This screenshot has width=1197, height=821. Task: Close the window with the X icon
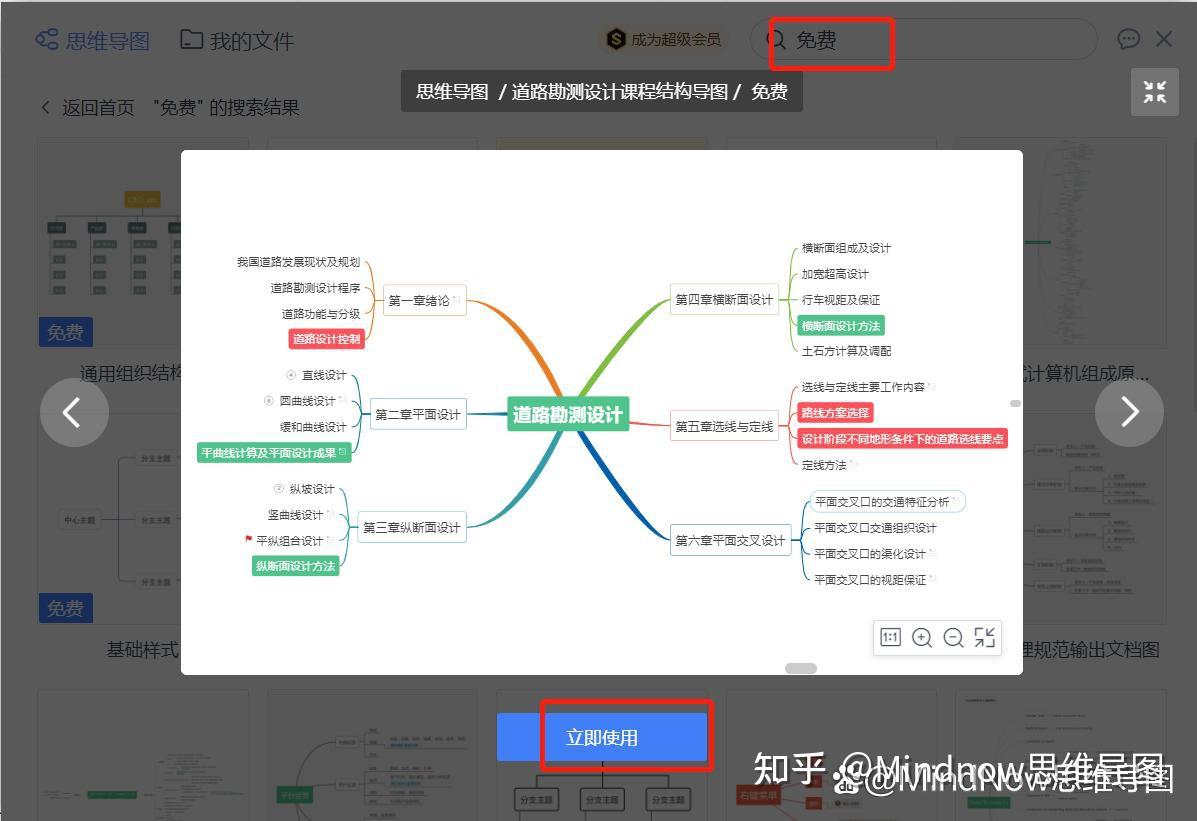[x=1164, y=39]
